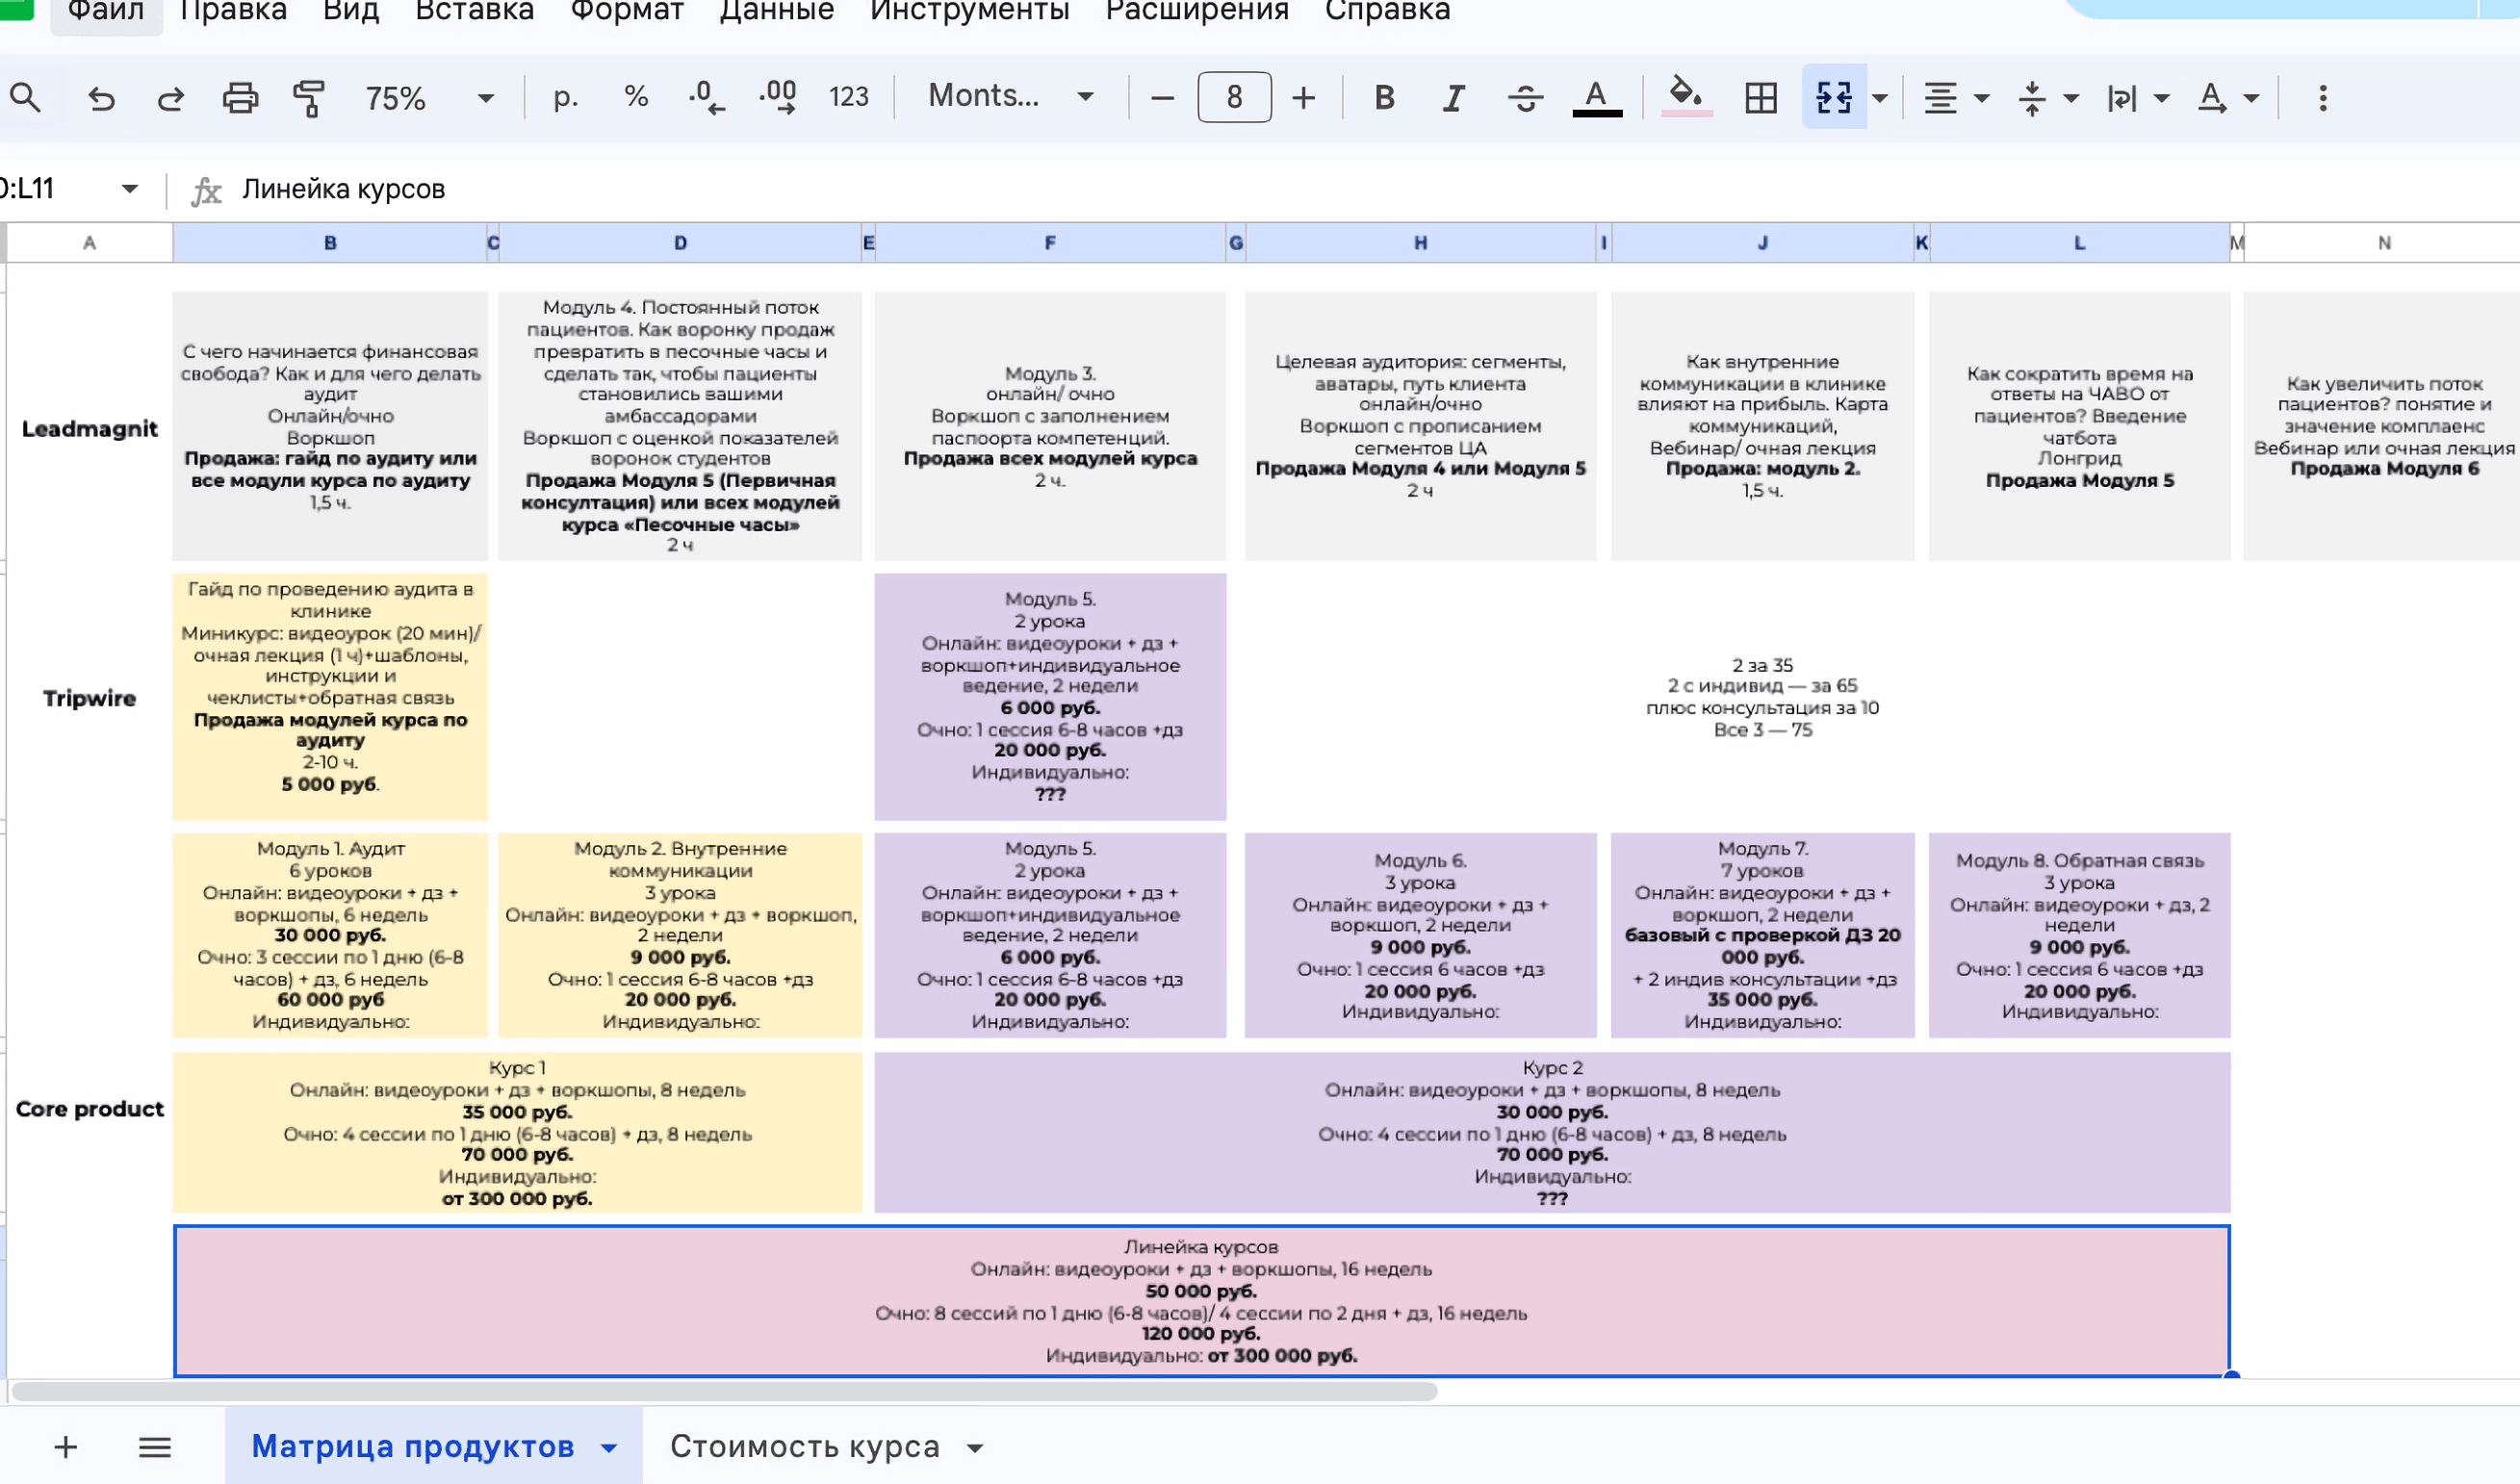Toggle Strikethrough formatting

pos(1524,98)
